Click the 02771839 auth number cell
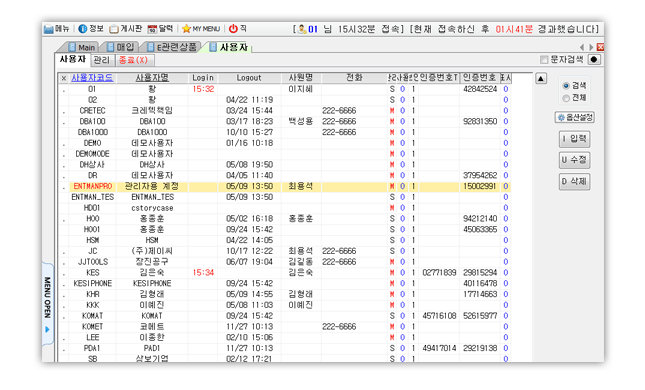This screenshot has height=390, width=645. click(x=439, y=273)
